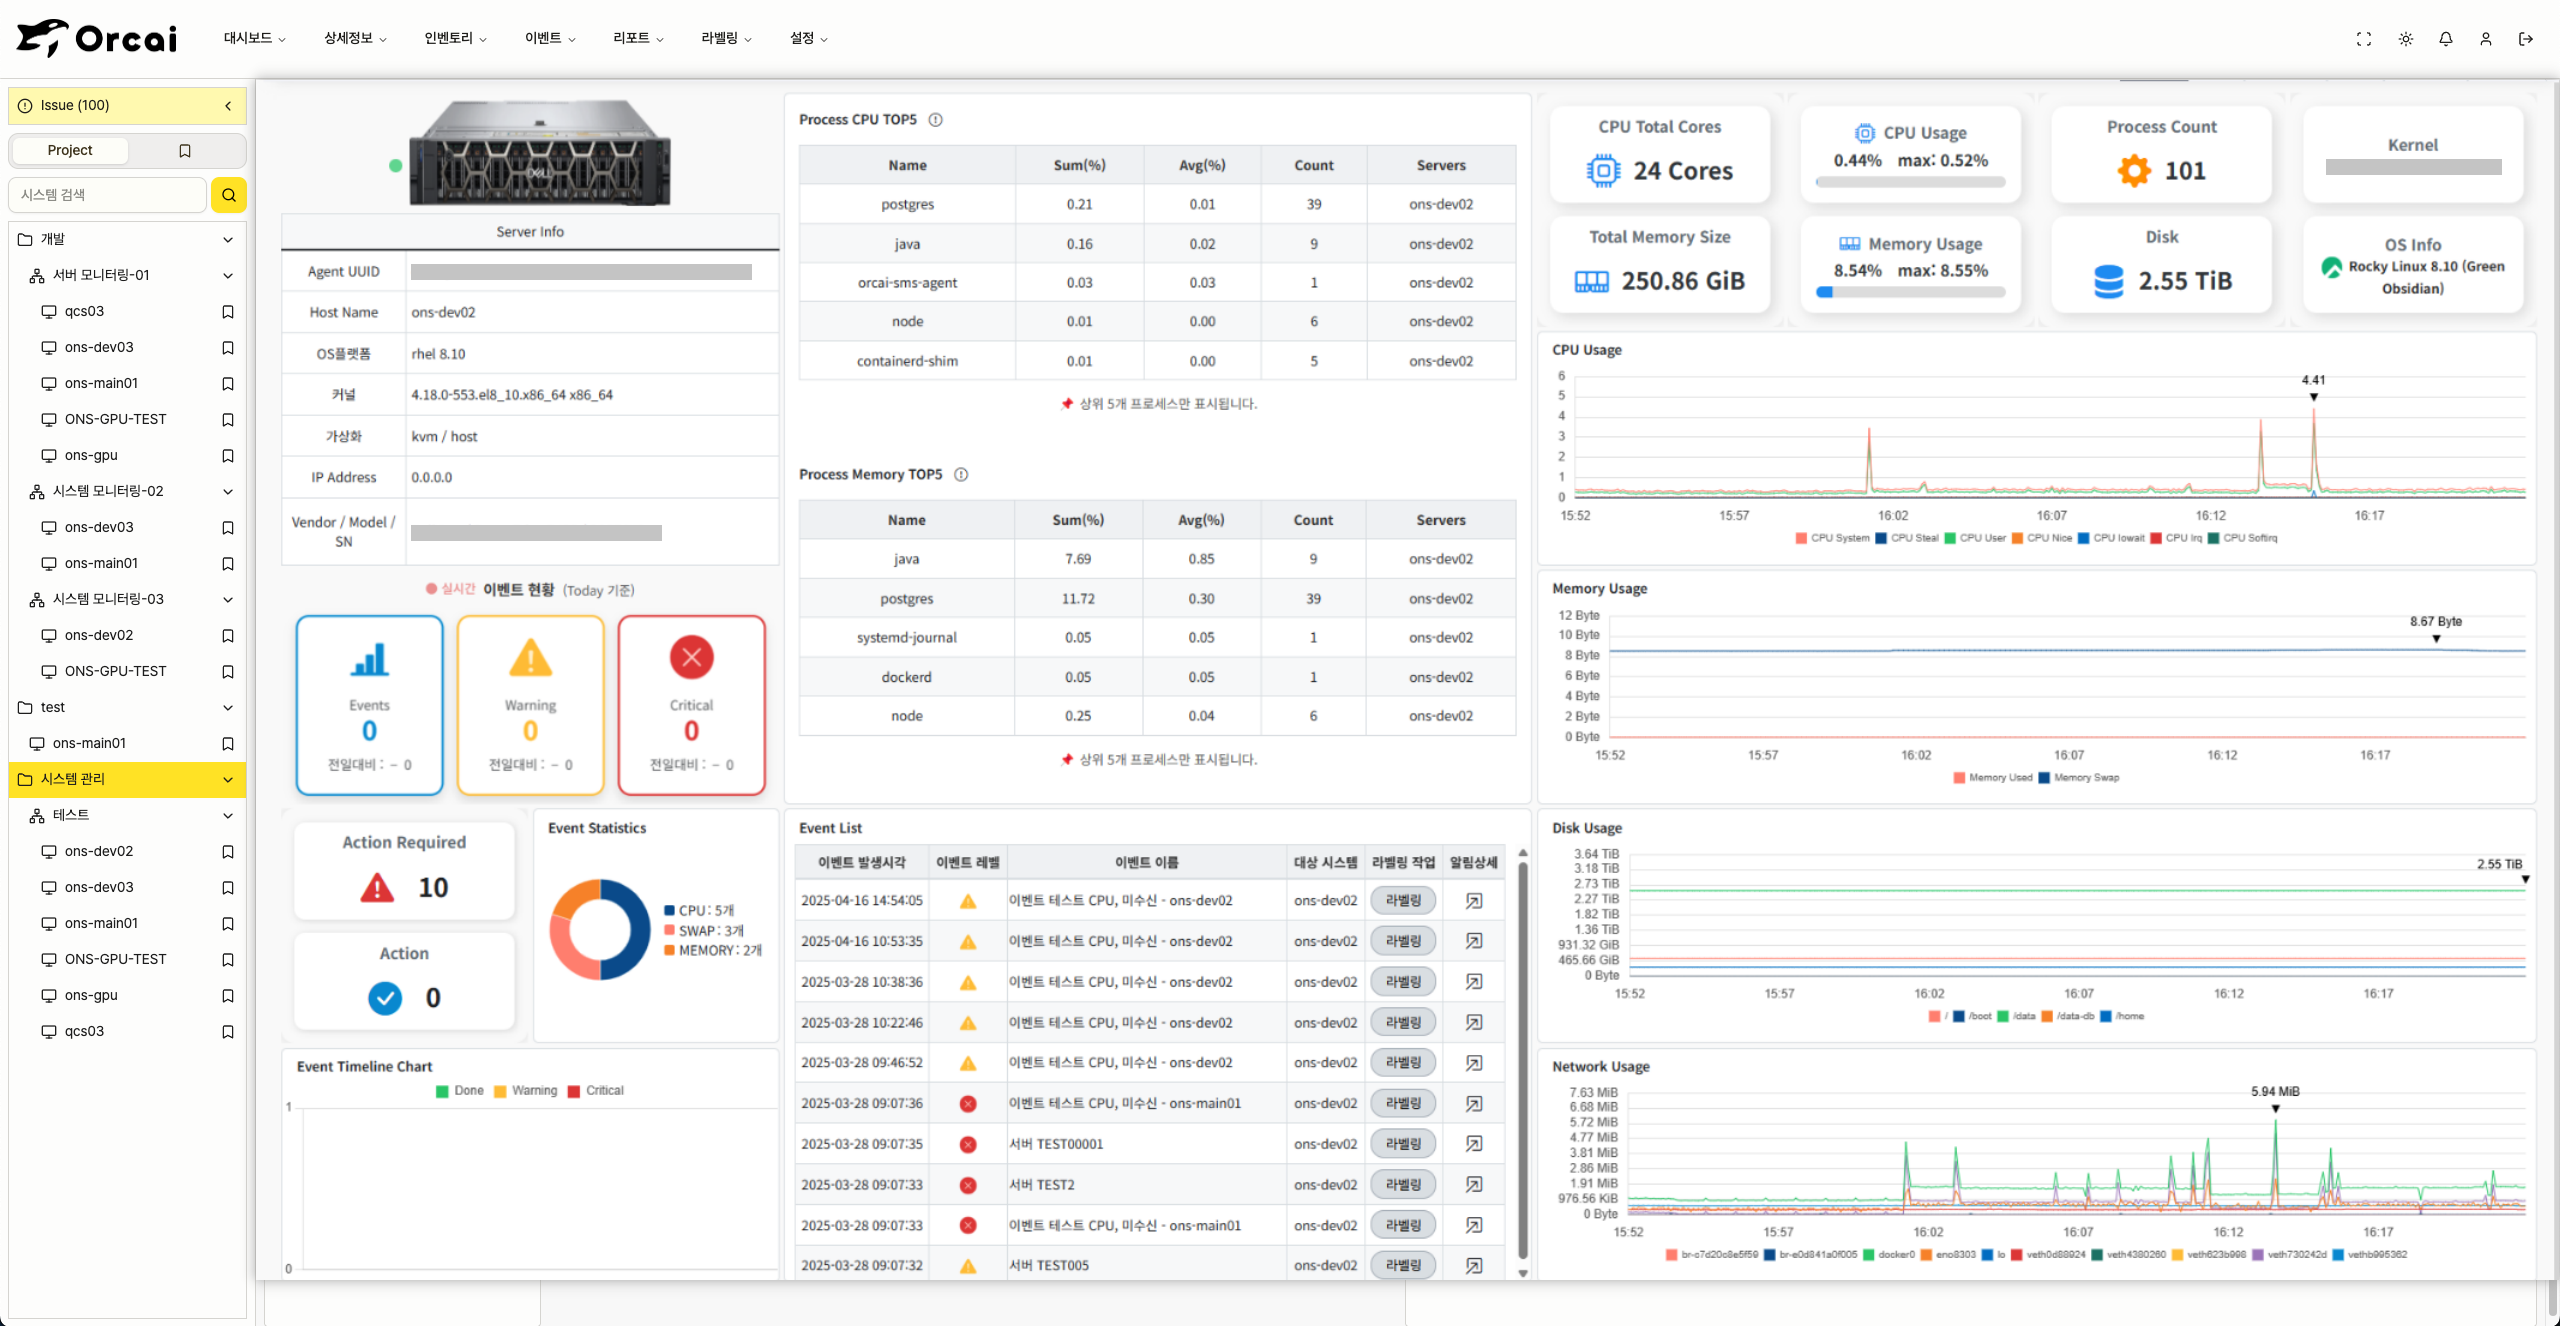This screenshot has height=1326, width=2560.
Task: Toggle bookmark for ons-gpu under 서버 모니터링-01
Action: tap(227, 456)
